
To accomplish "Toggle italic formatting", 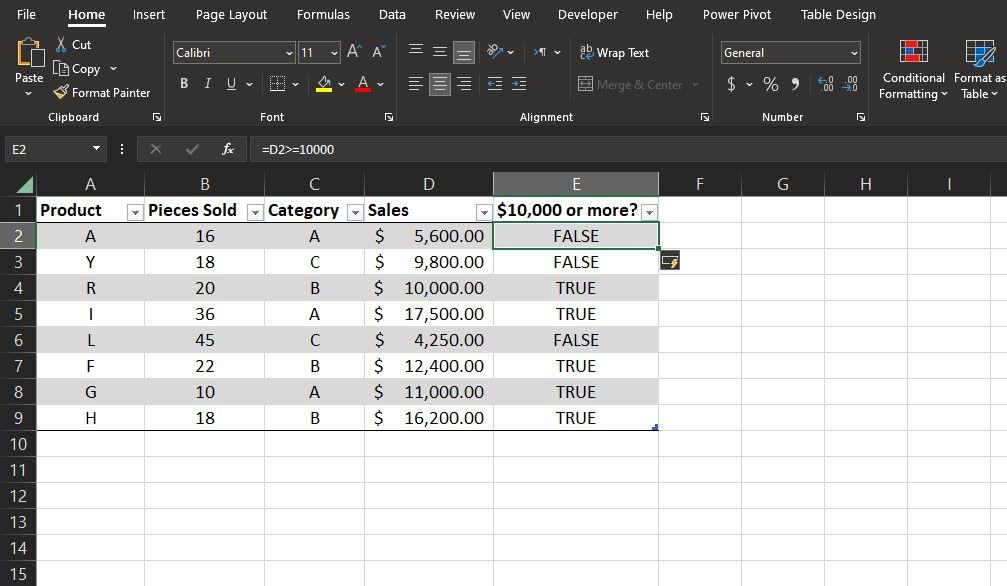I will pos(206,83).
